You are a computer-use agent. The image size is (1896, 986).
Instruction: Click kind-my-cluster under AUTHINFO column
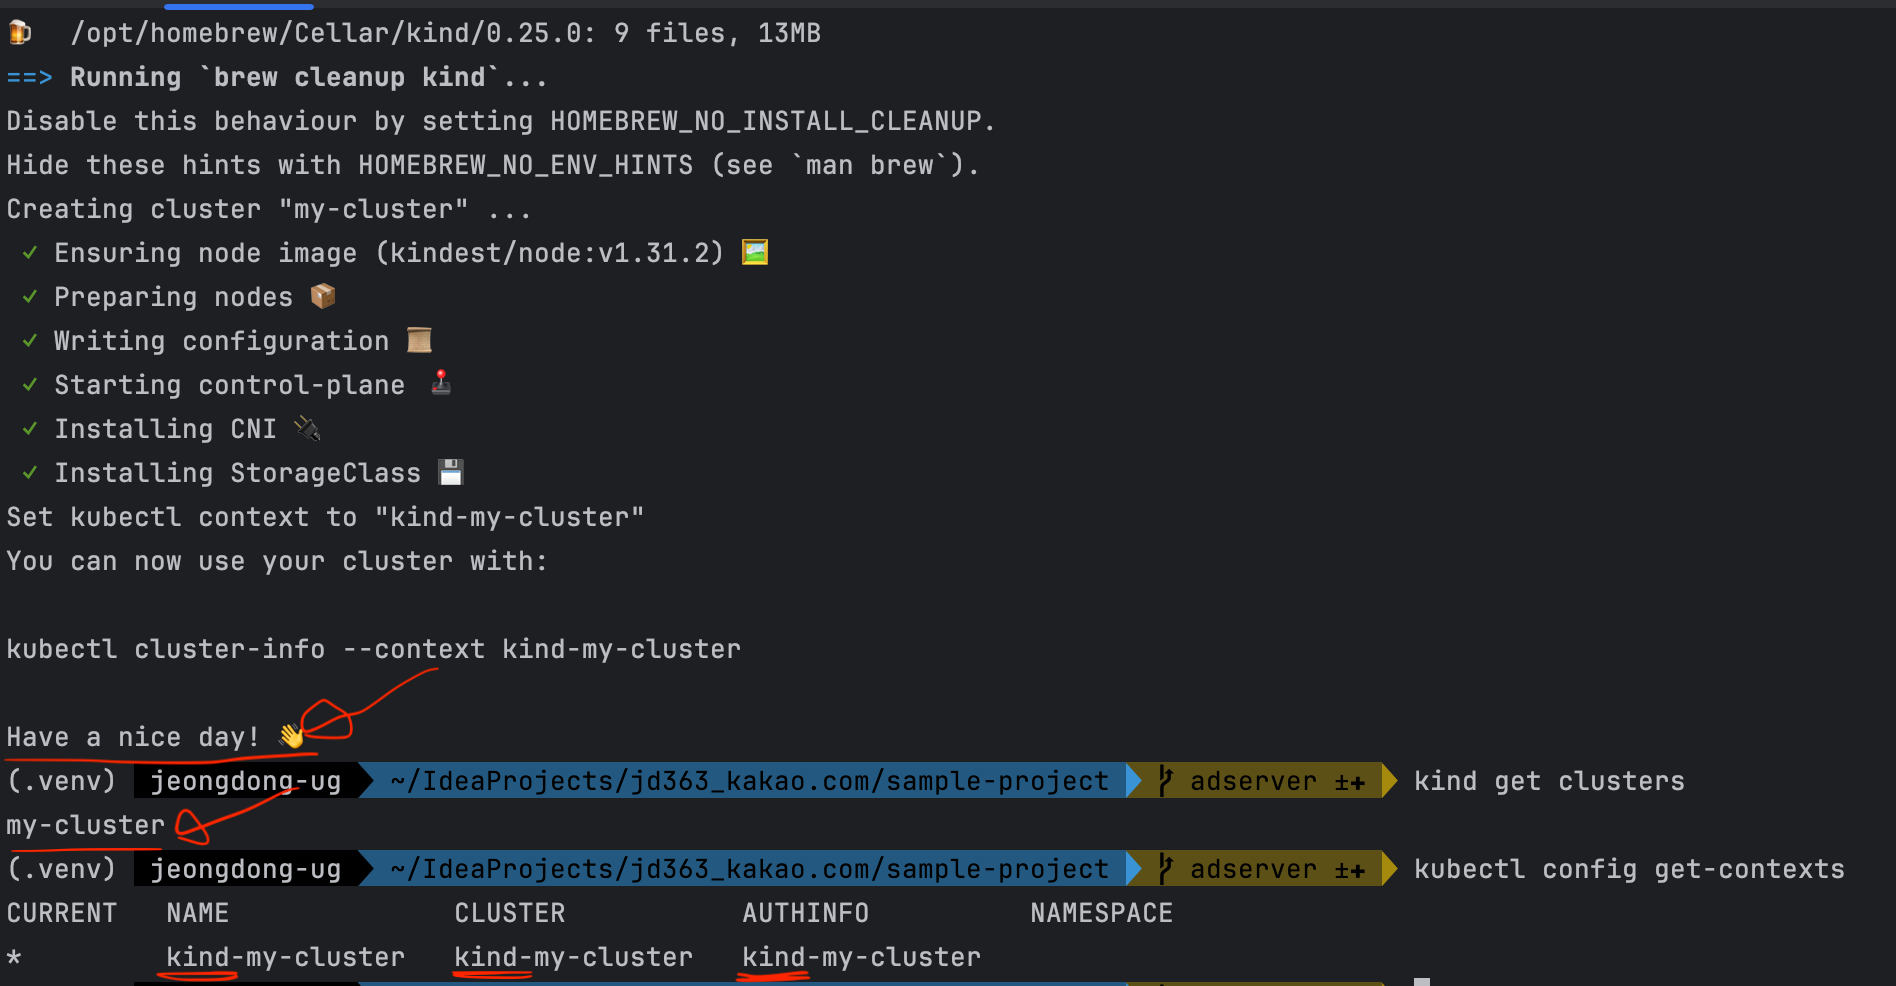pos(862,957)
